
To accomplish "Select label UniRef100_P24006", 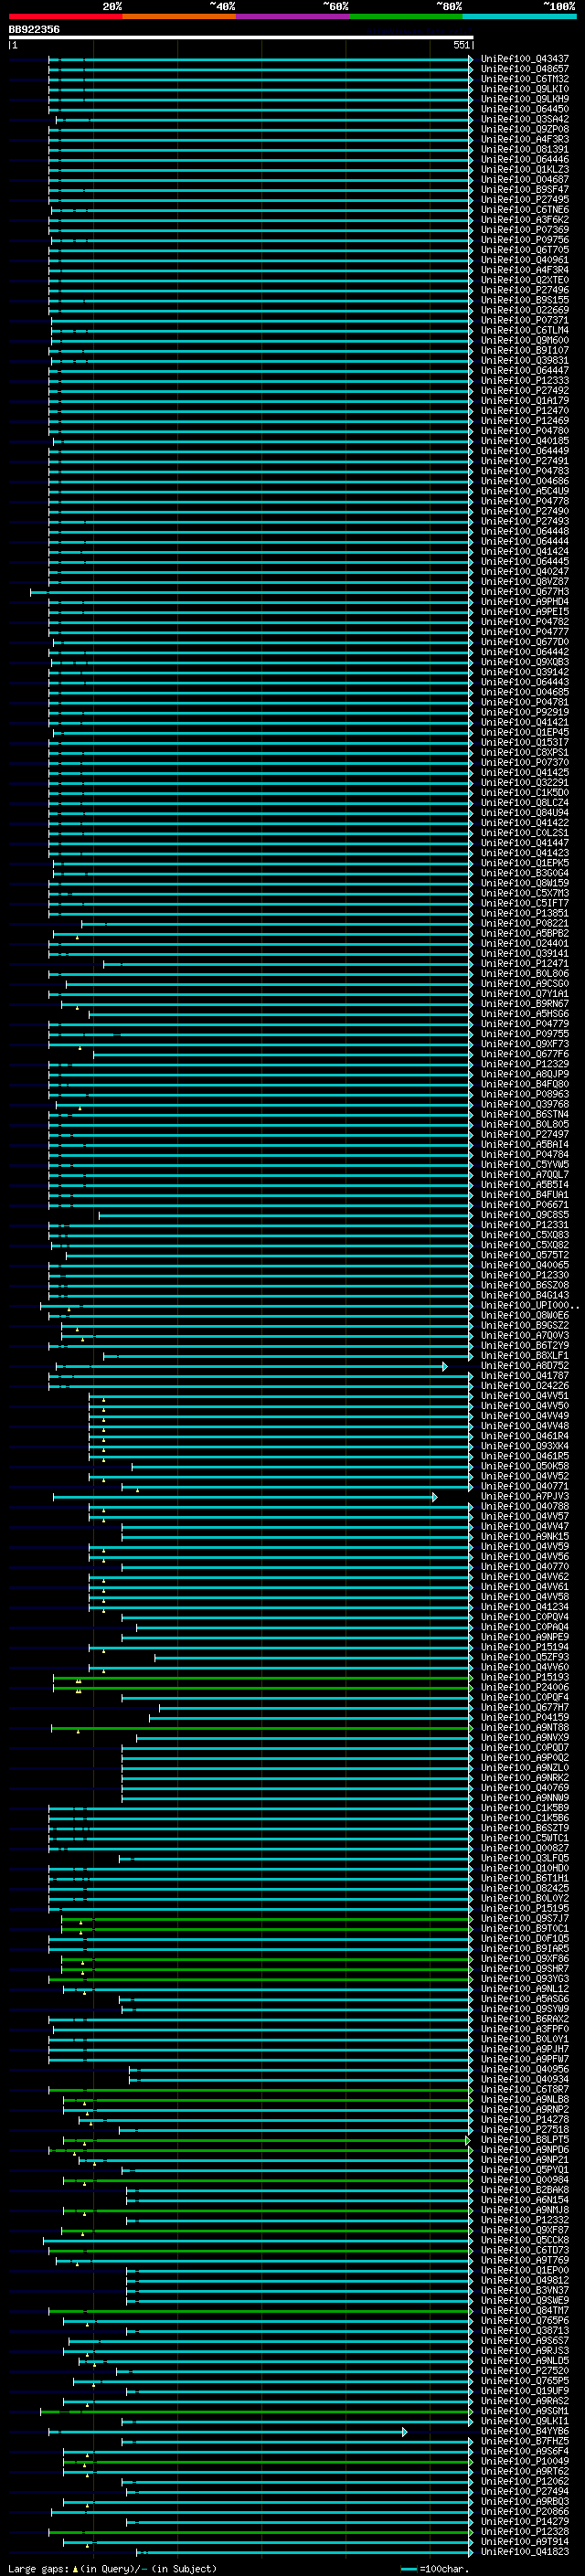I will 524,1687.
